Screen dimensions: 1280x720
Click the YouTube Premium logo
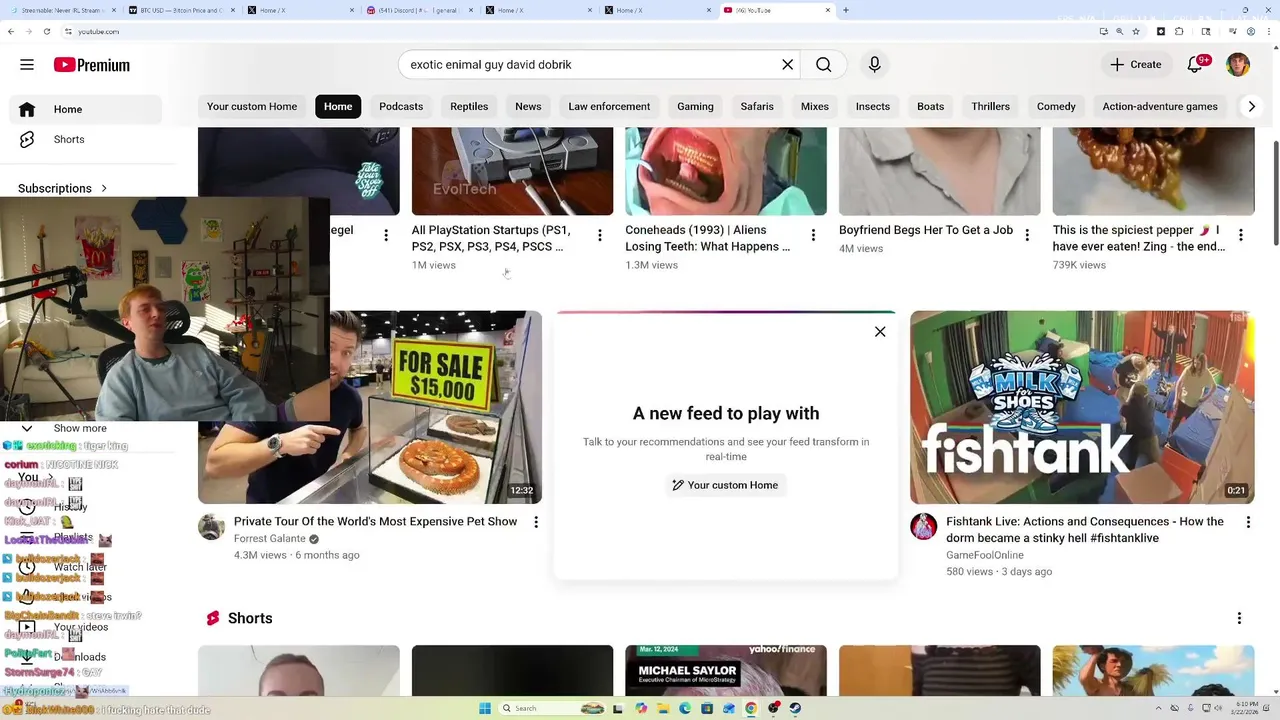point(92,65)
